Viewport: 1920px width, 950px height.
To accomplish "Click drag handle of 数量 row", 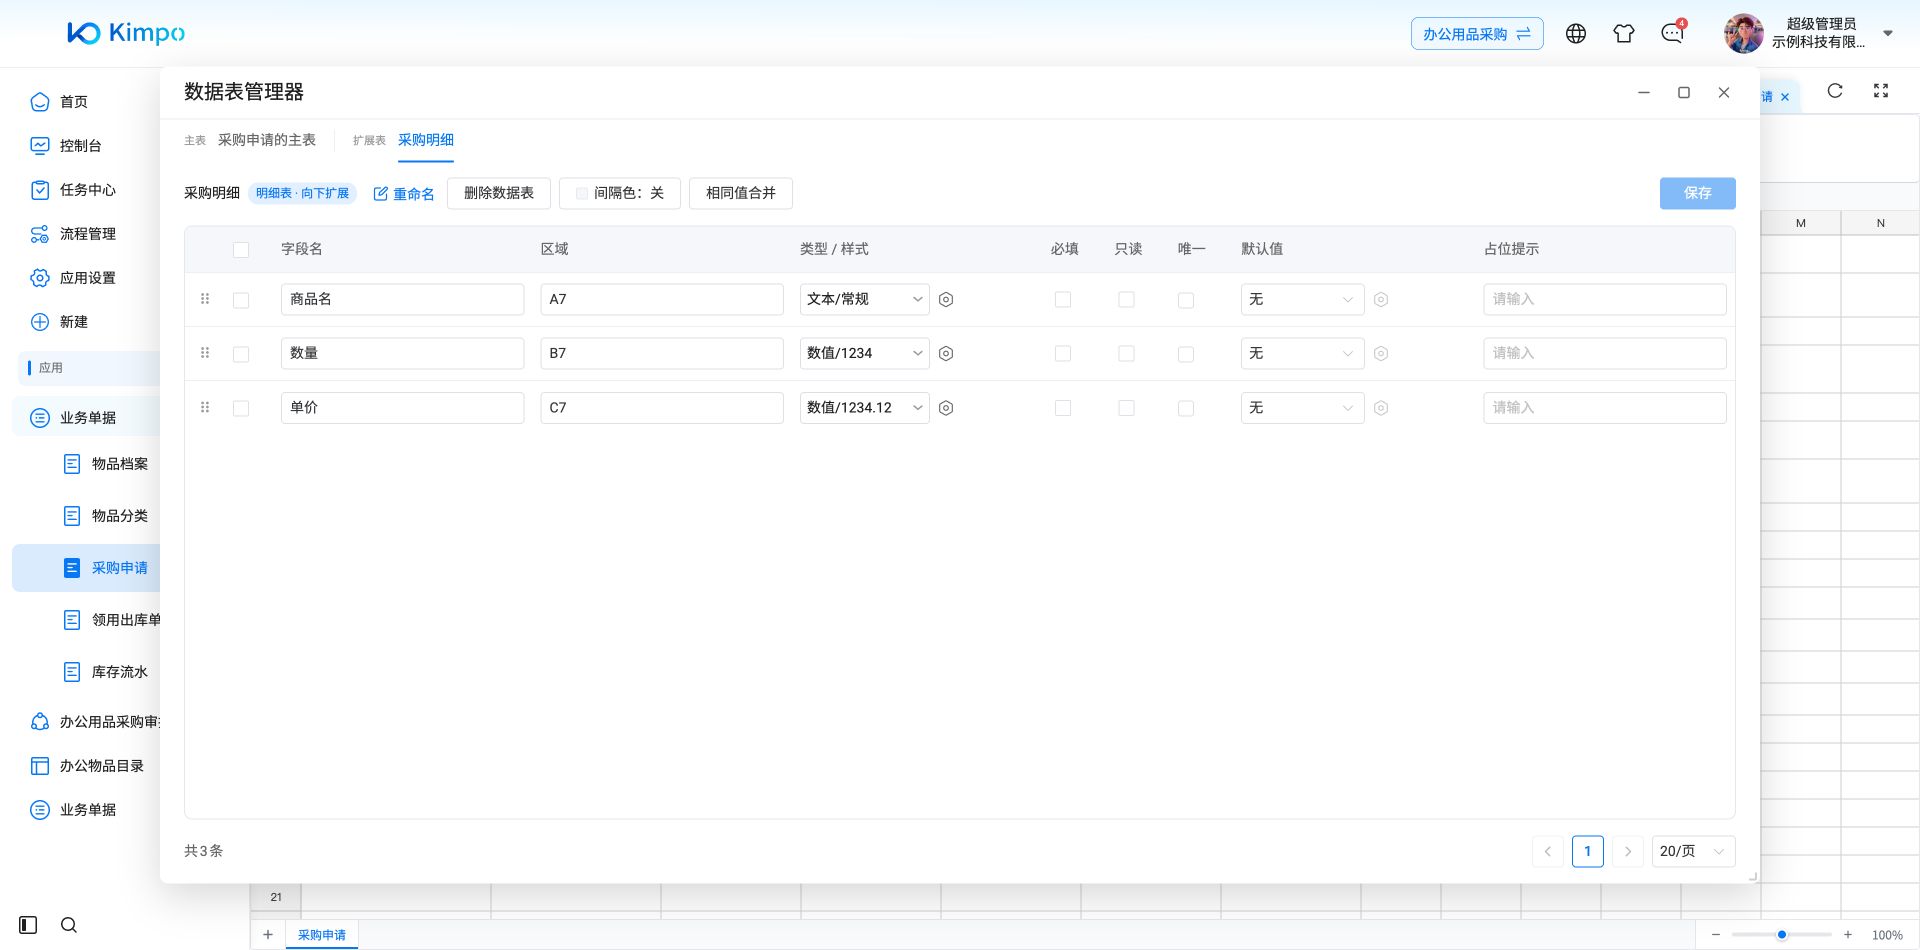I will [205, 353].
